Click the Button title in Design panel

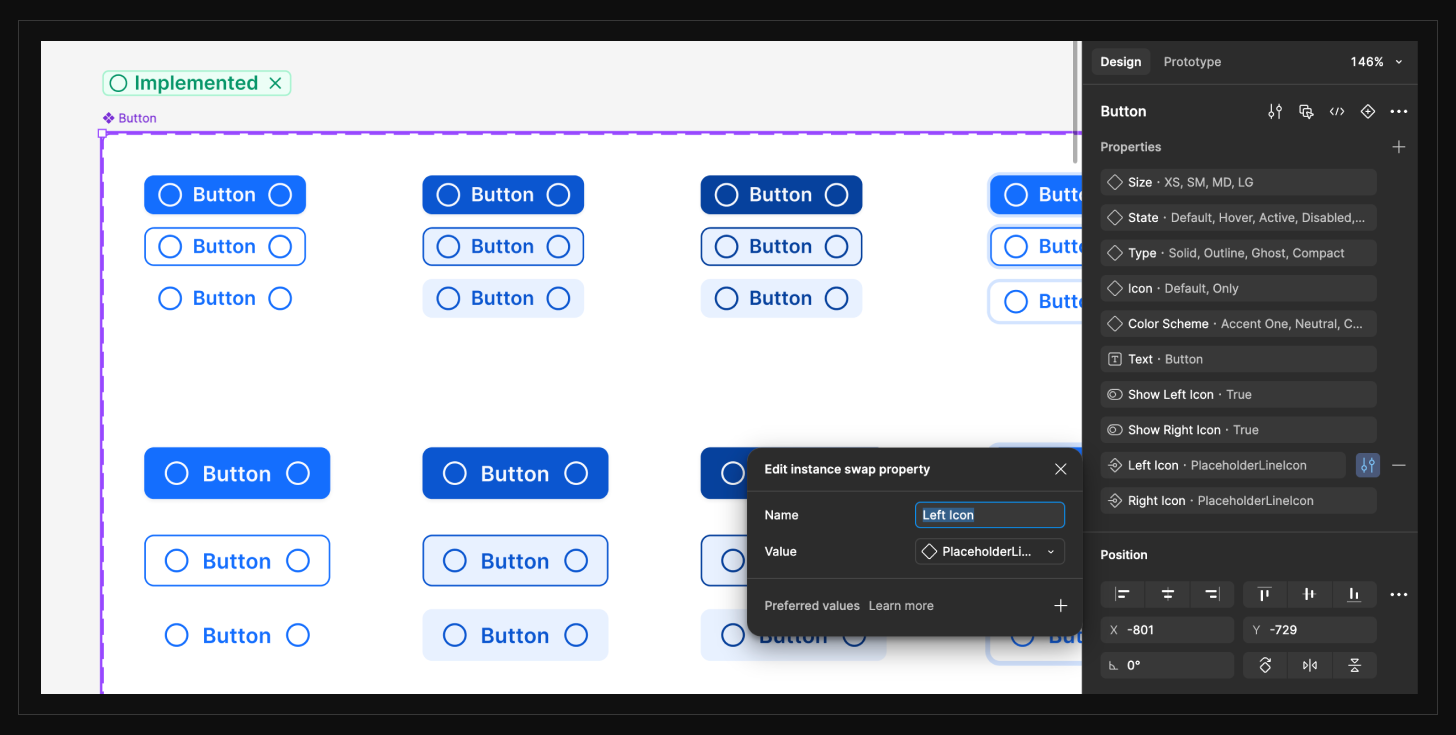coord(1123,112)
